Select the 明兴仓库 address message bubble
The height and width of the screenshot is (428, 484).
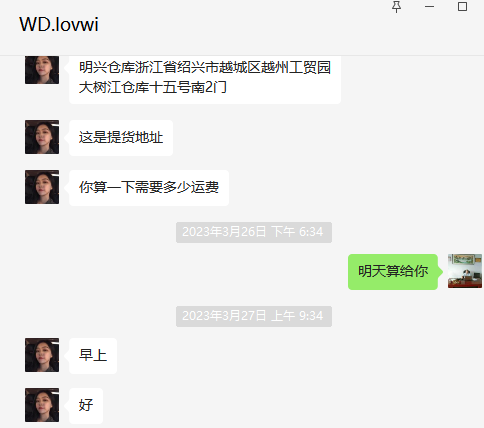click(x=205, y=79)
